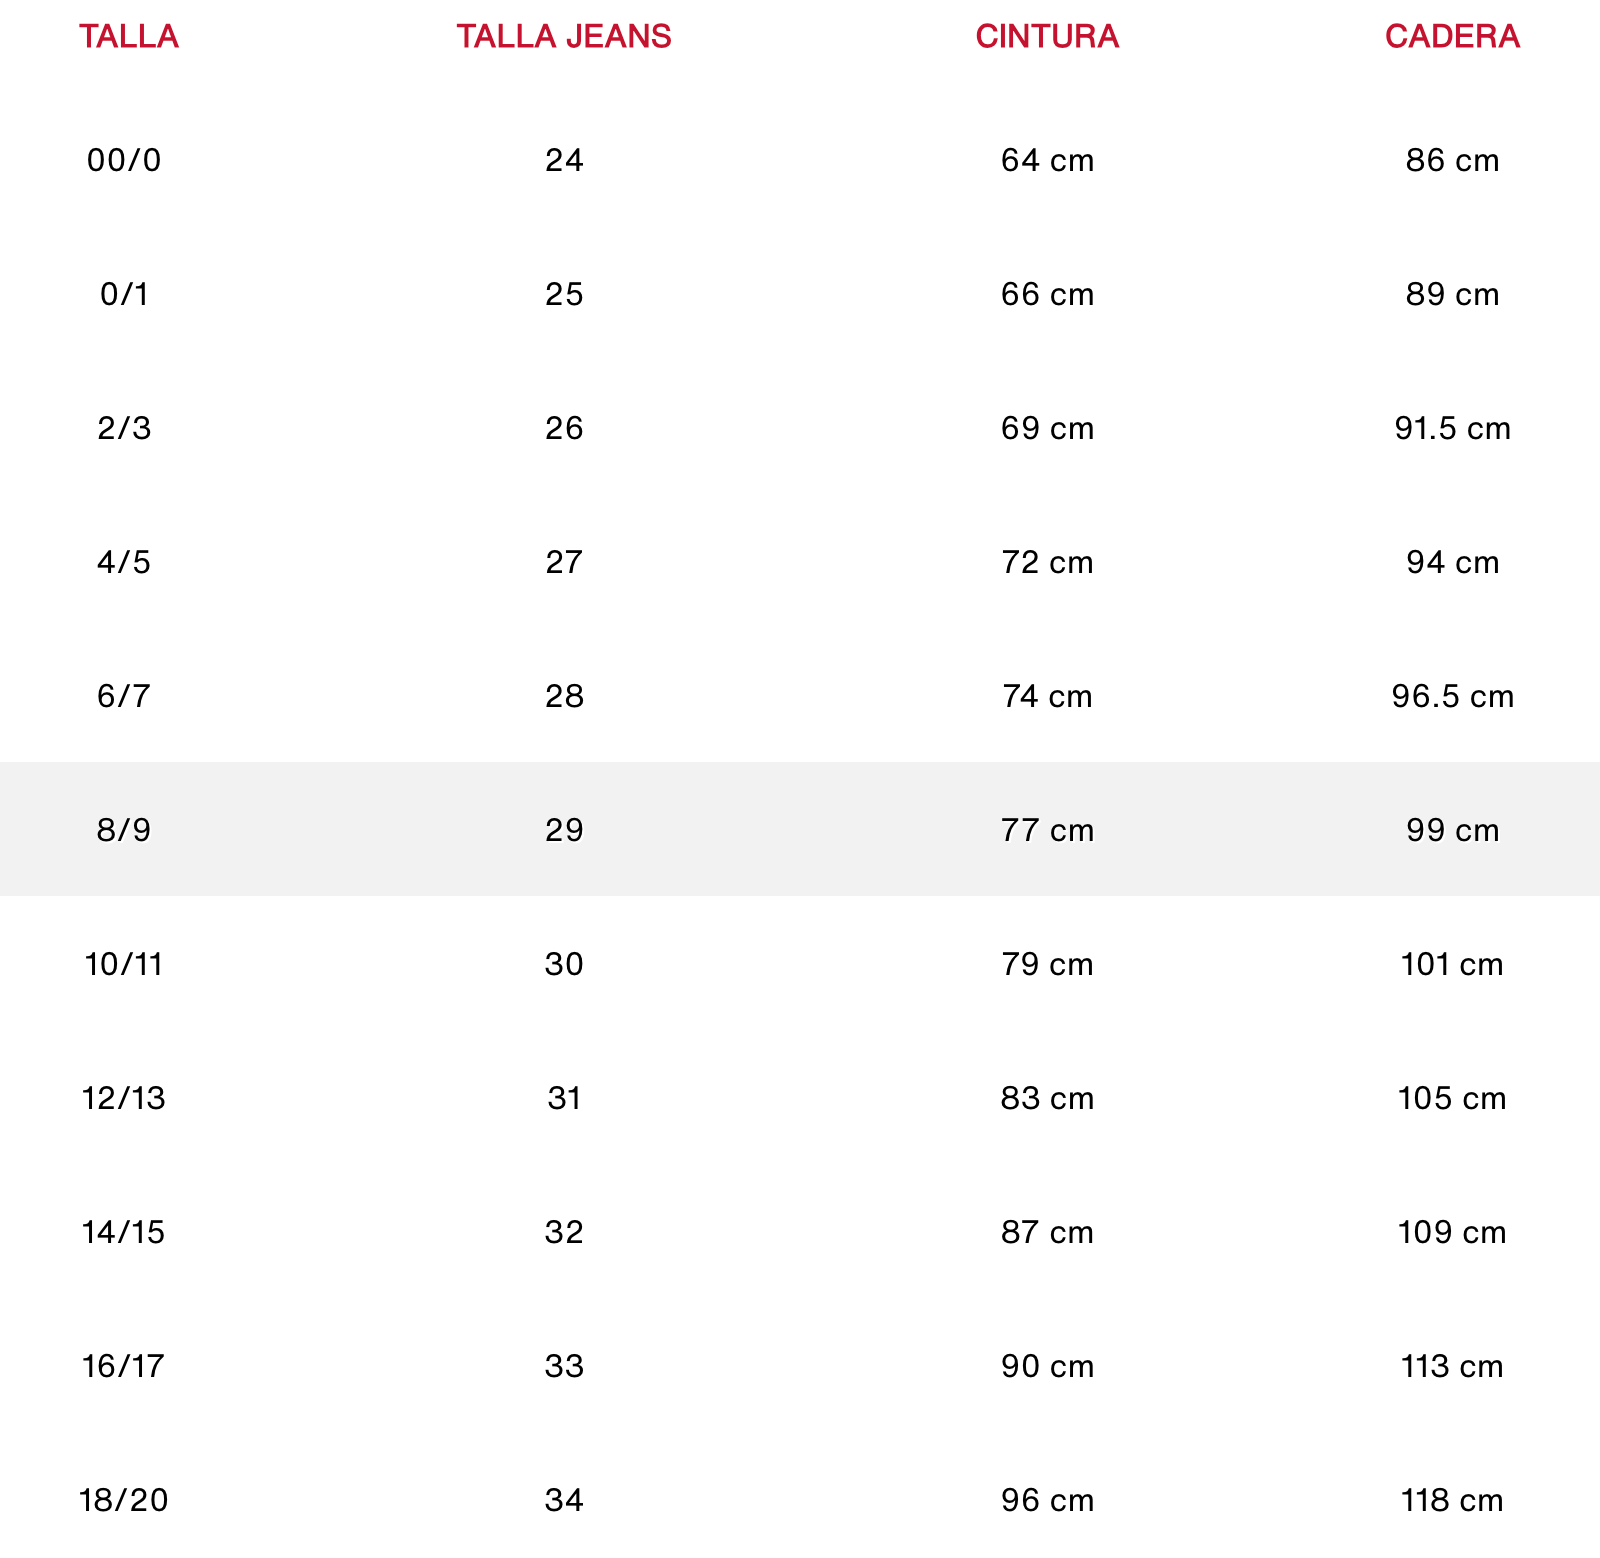Select size 00/0 in the table
Screen dimensions: 1600x1558
click(124, 160)
